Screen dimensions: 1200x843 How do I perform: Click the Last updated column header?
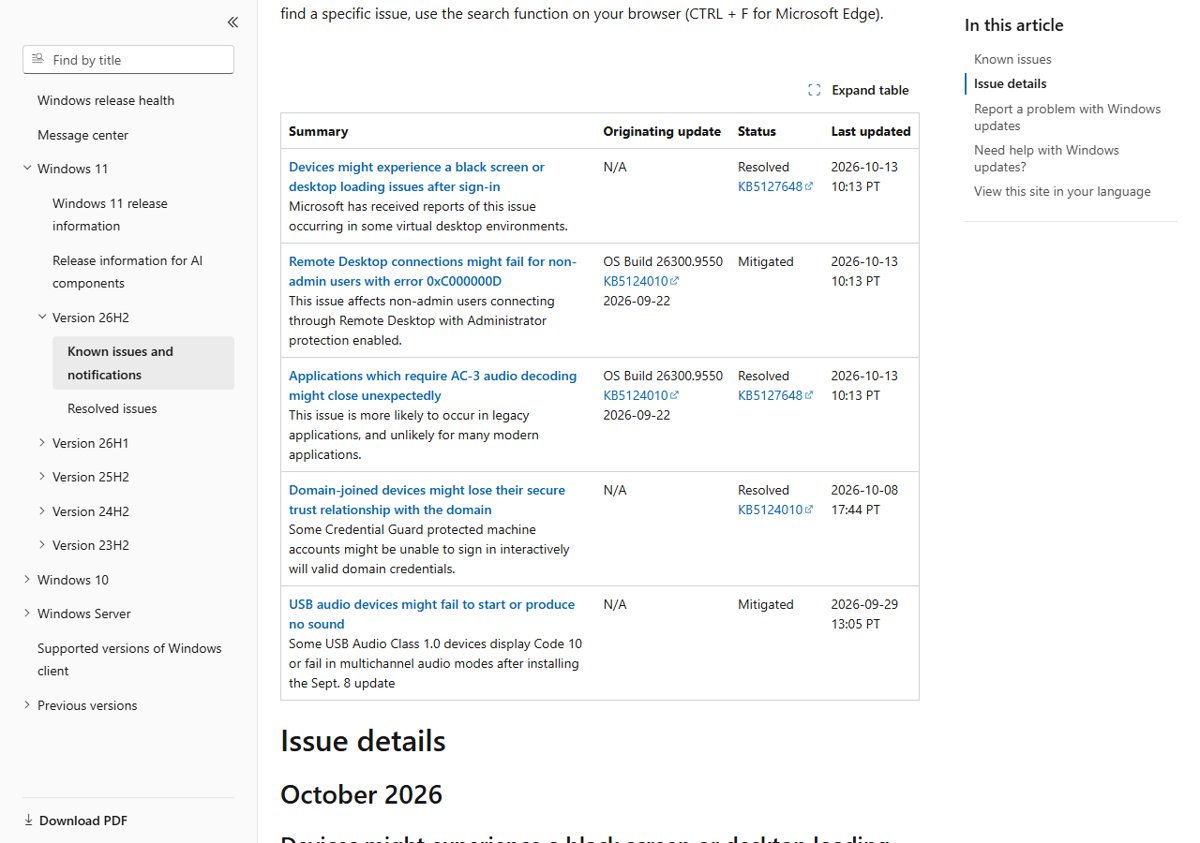tap(871, 131)
